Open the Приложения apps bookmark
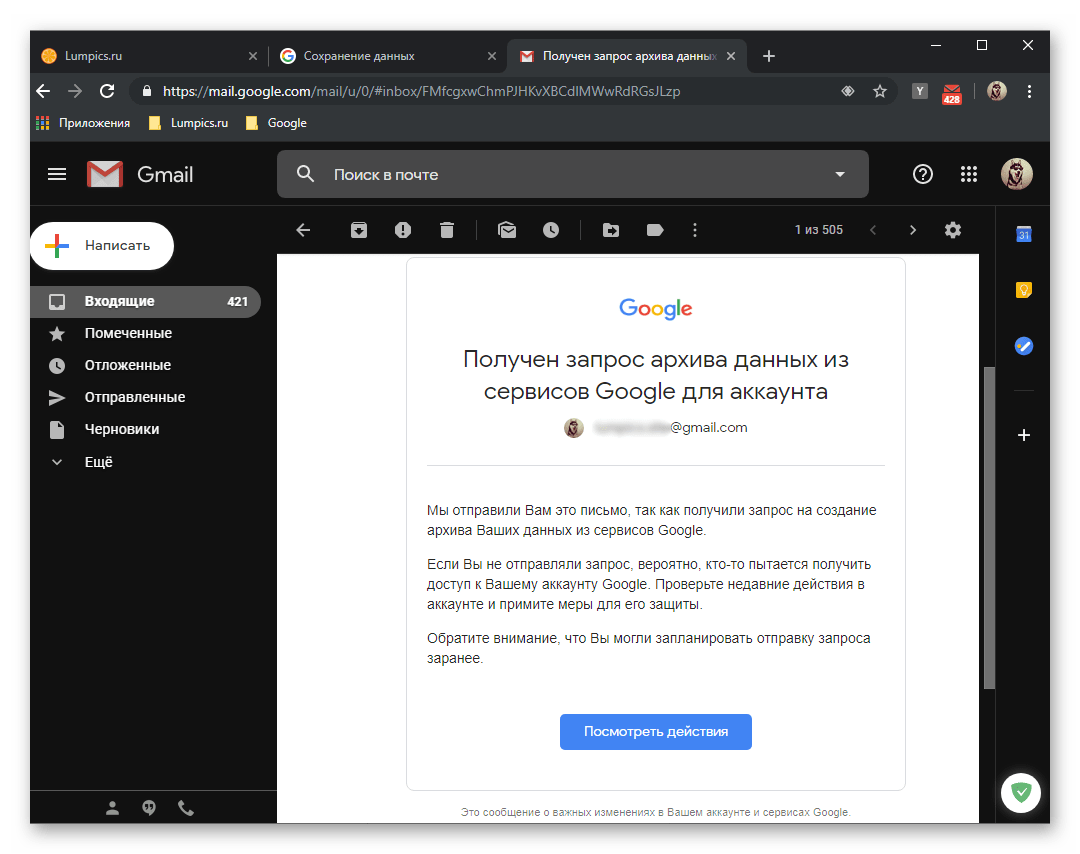The width and height of the screenshot is (1080, 854). click(83, 123)
